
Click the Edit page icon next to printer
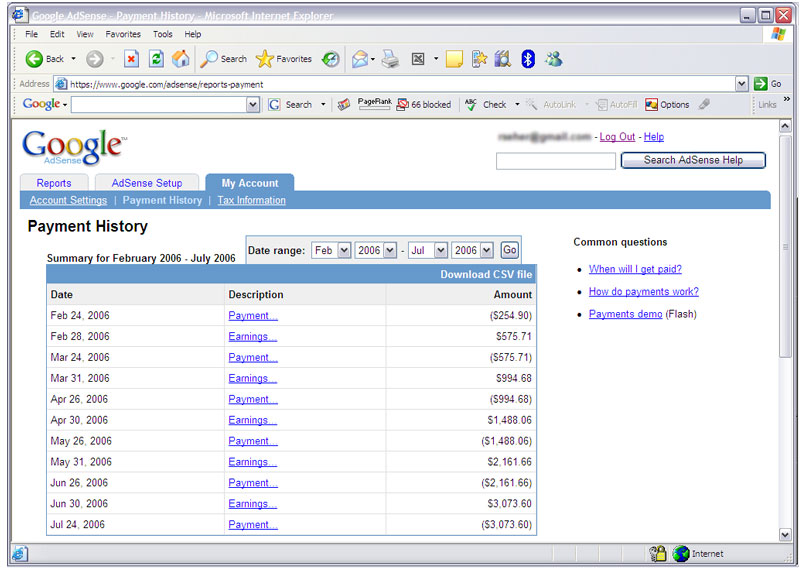click(418, 59)
